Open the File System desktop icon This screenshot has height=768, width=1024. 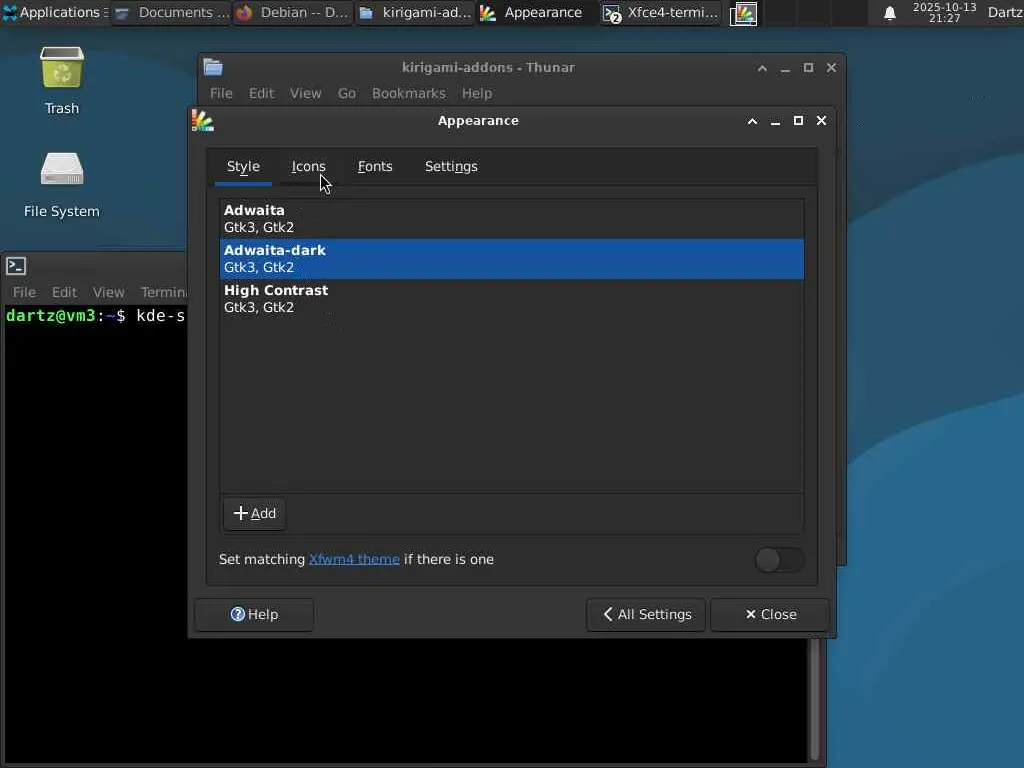click(x=61, y=184)
